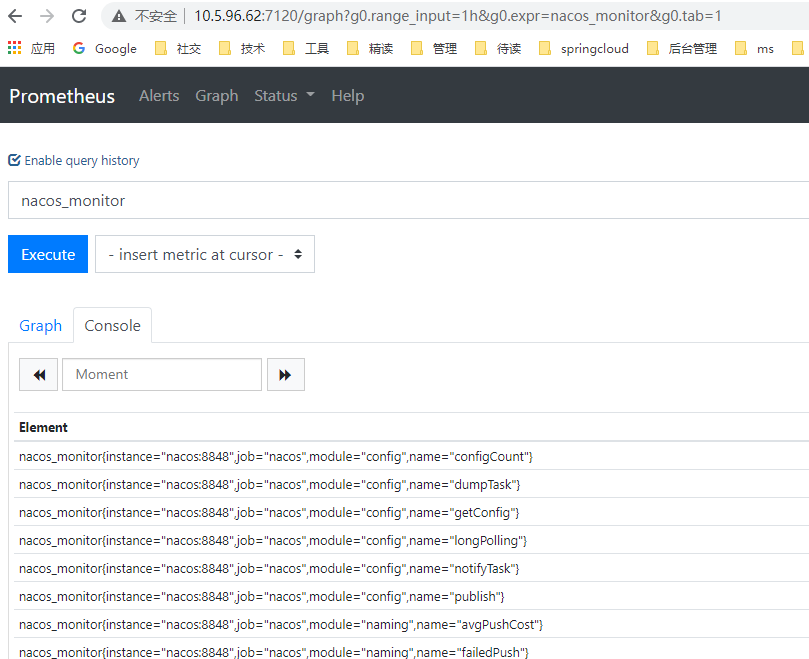Select the notifyTask metric row
The image size is (809, 659).
[x=412, y=568]
